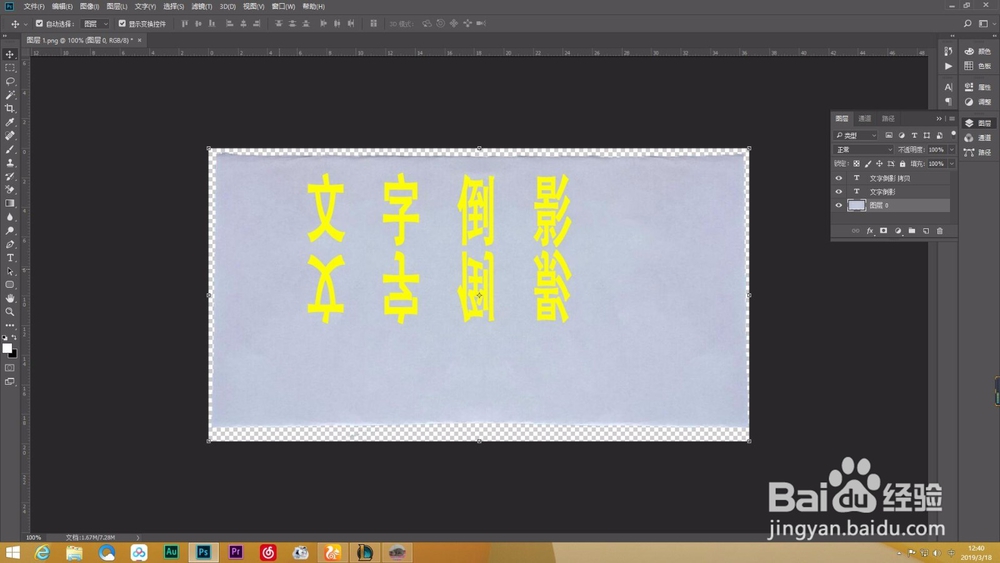This screenshot has width=1000, height=563.
Task: Select the History Brush tool
Action: tap(10, 176)
